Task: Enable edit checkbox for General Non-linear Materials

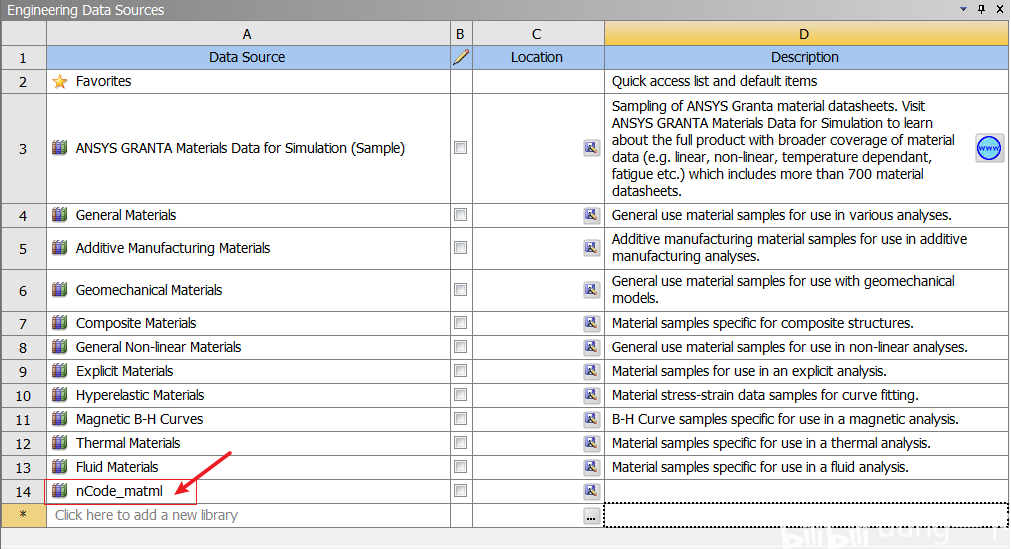Action: tap(460, 346)
